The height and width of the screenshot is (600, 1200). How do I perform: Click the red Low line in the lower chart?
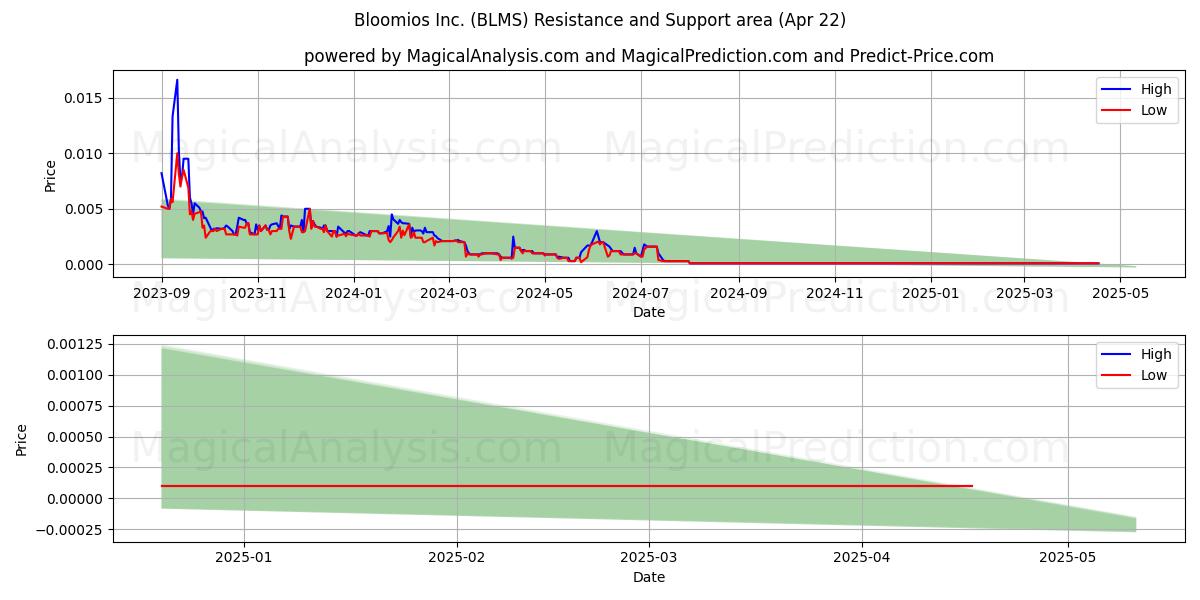coord(566,486)
